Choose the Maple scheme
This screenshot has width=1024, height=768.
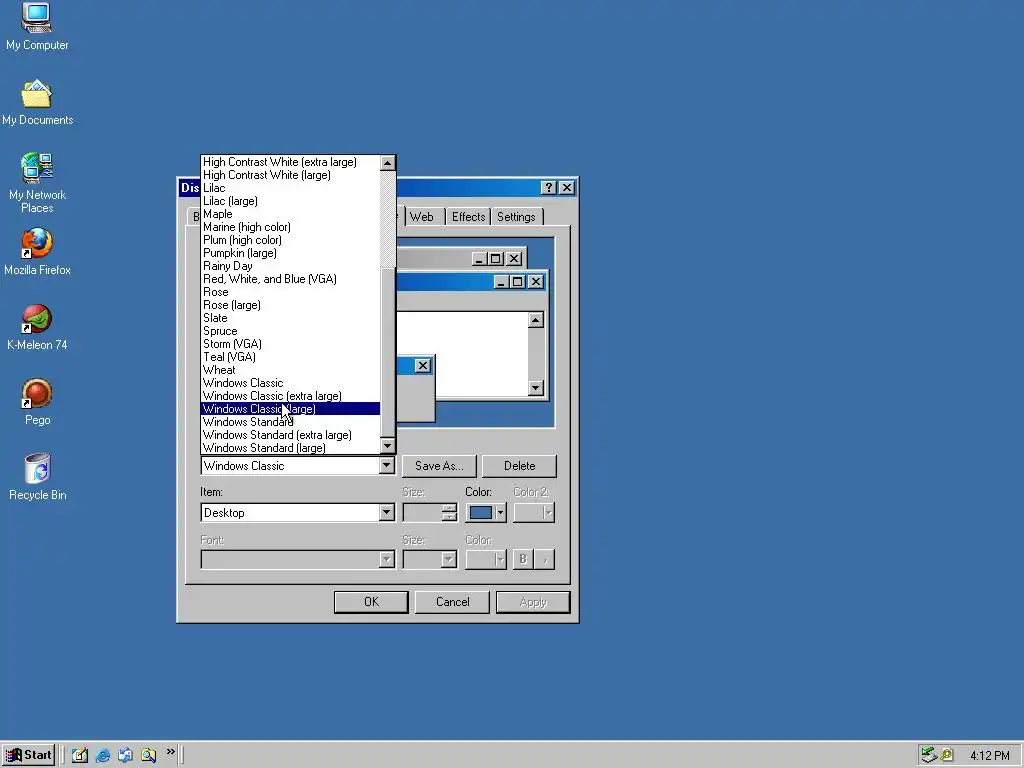[290, 214]
